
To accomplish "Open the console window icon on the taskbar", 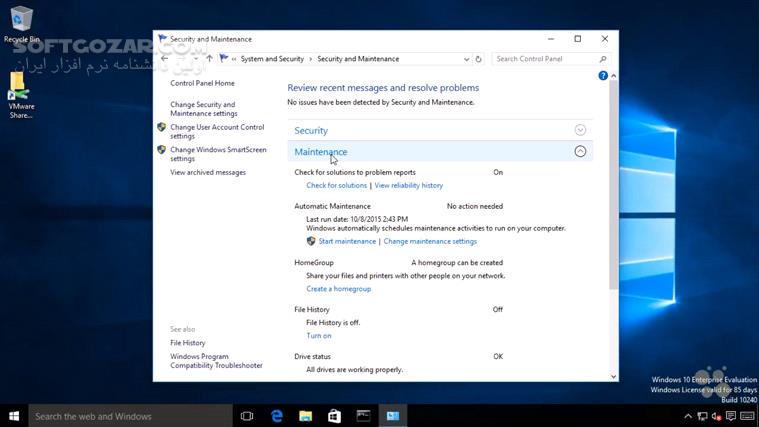I will [364, 416].
